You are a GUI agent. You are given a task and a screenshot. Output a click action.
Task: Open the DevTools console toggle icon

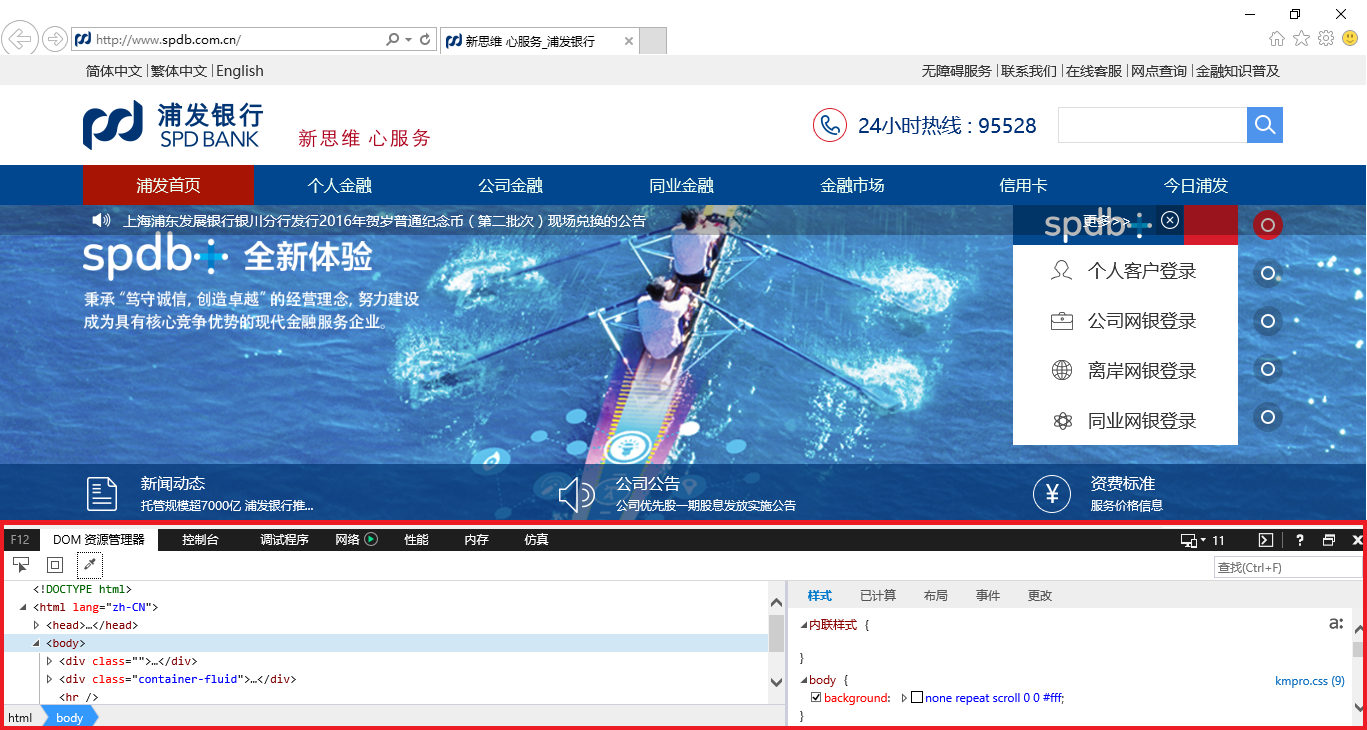(1266, 540)
